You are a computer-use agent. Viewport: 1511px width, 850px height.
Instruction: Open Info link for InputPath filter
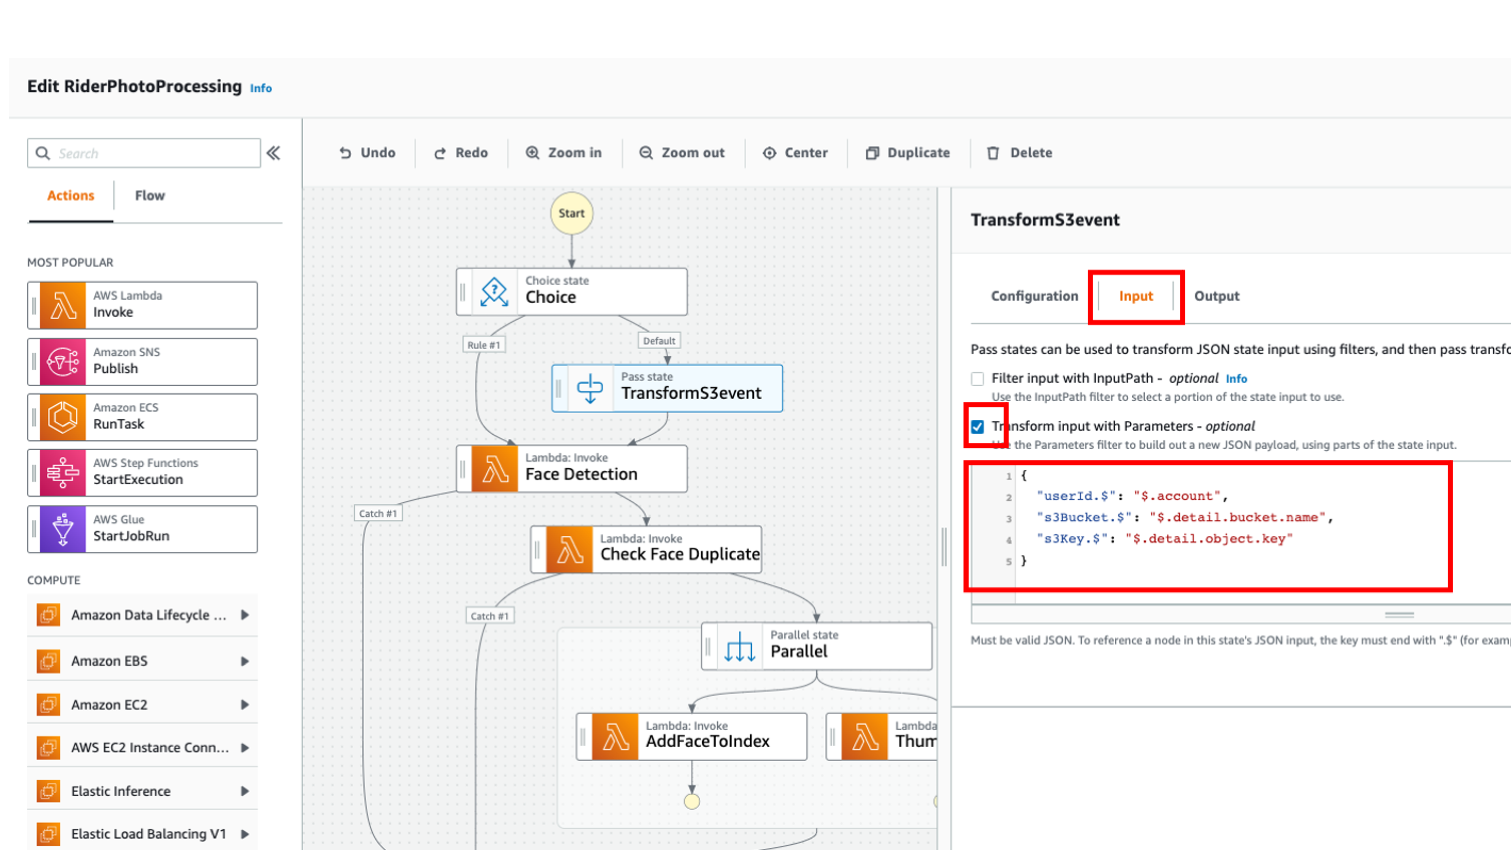click(x=1237, y=379)
